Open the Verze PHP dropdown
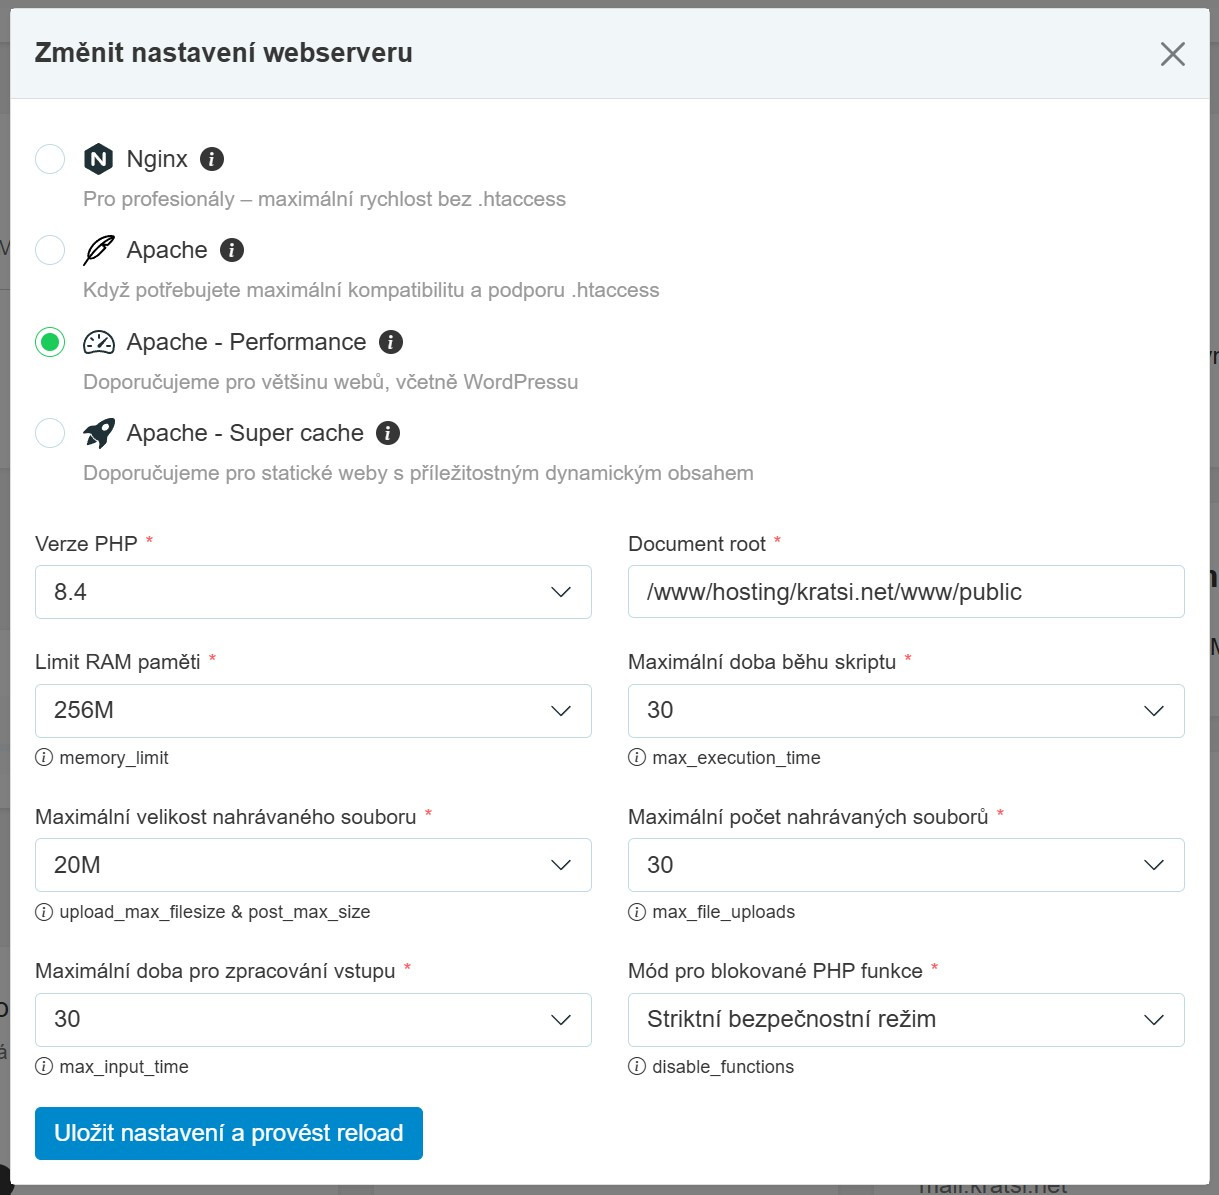This screenshot has width=1219, height=1195. (313, 592)
